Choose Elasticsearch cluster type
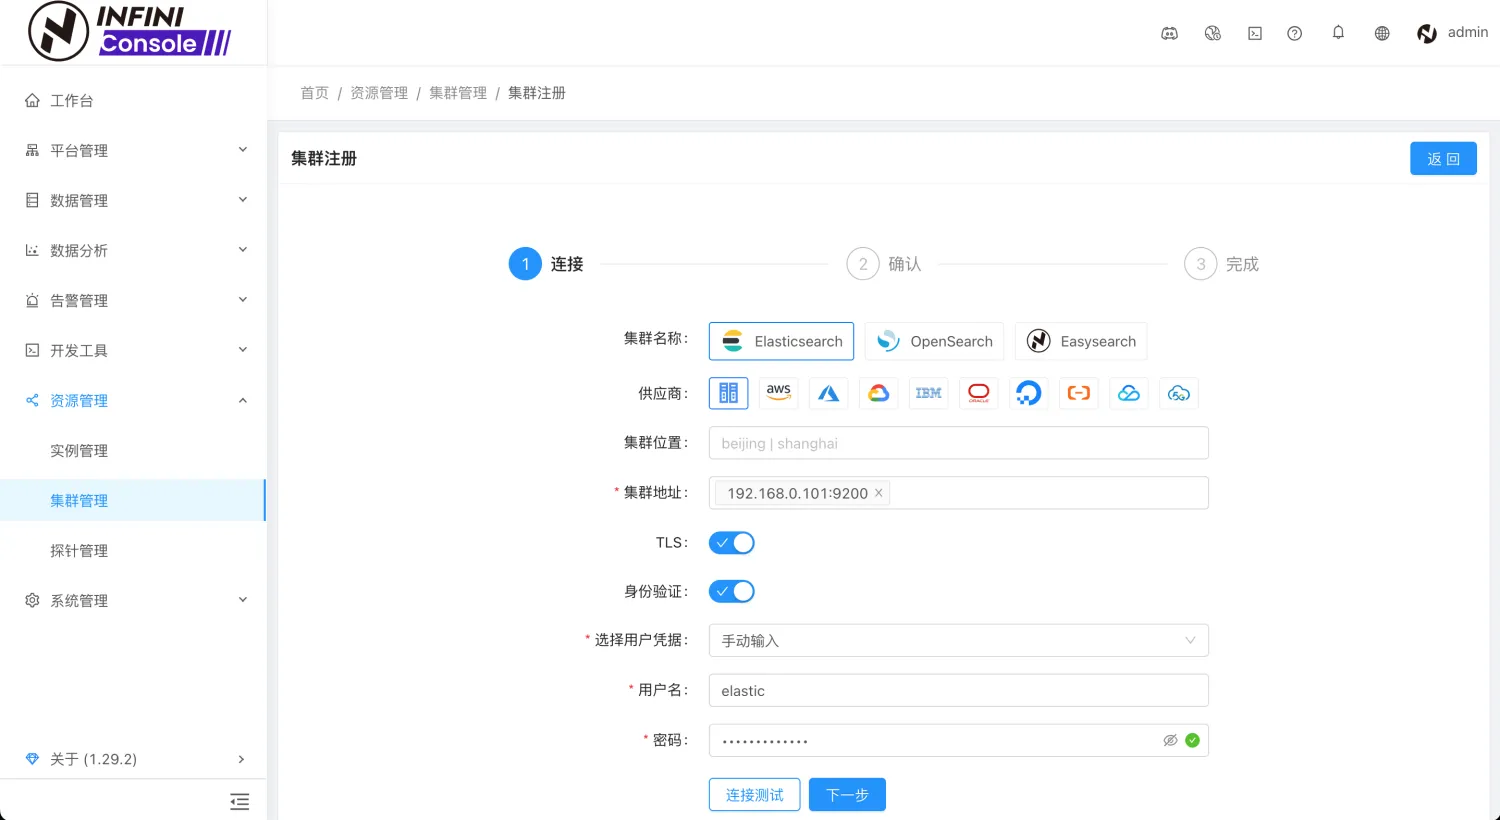This screenshot has width=1500, height=820. pos(781,341)
